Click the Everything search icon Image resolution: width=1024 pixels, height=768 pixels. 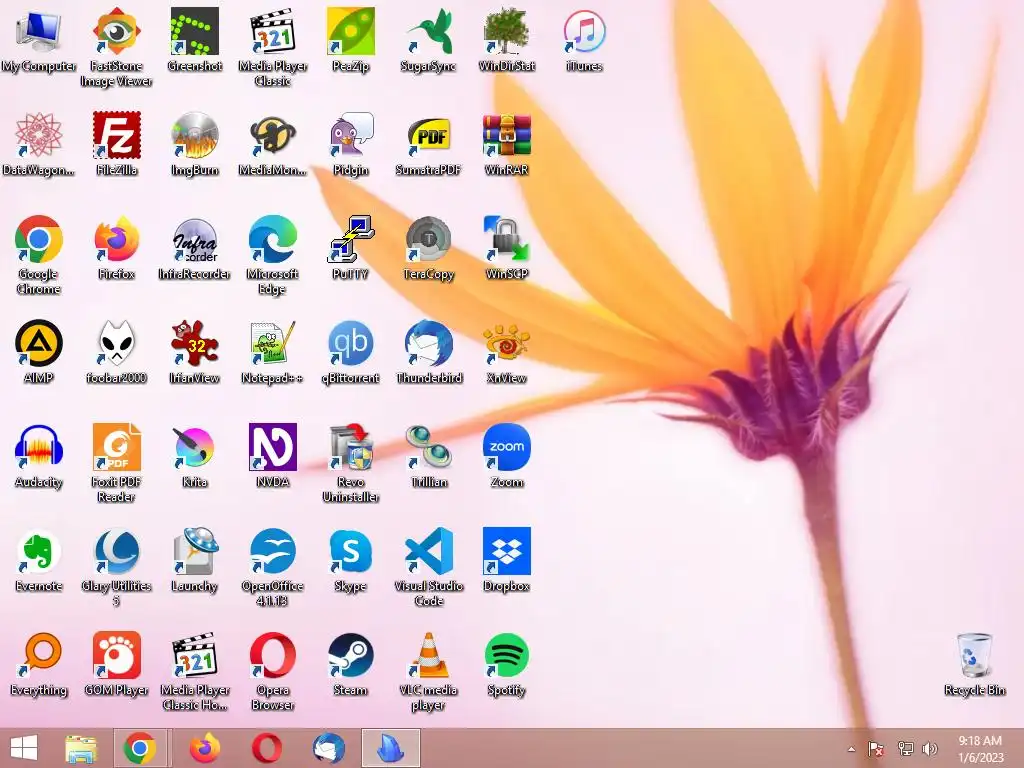(x=39, y=654)
